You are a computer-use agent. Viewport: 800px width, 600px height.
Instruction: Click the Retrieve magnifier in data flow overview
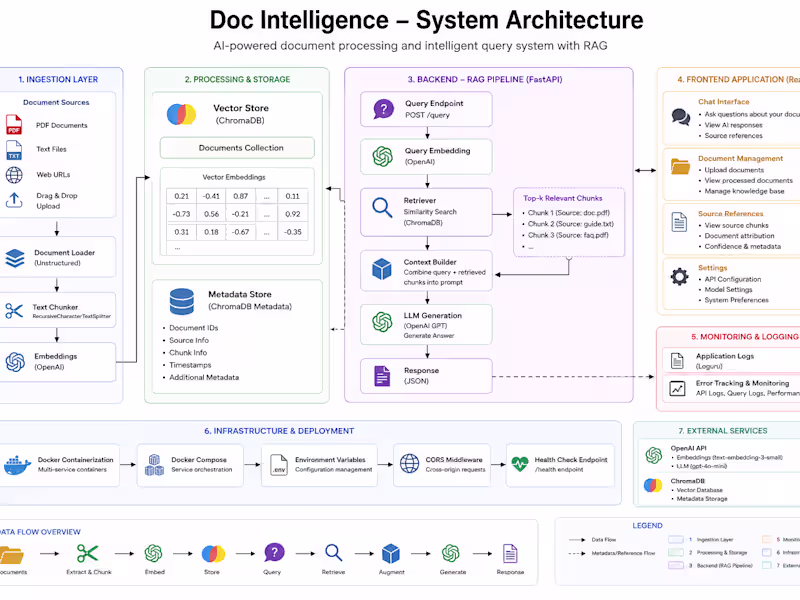(334, 553)
